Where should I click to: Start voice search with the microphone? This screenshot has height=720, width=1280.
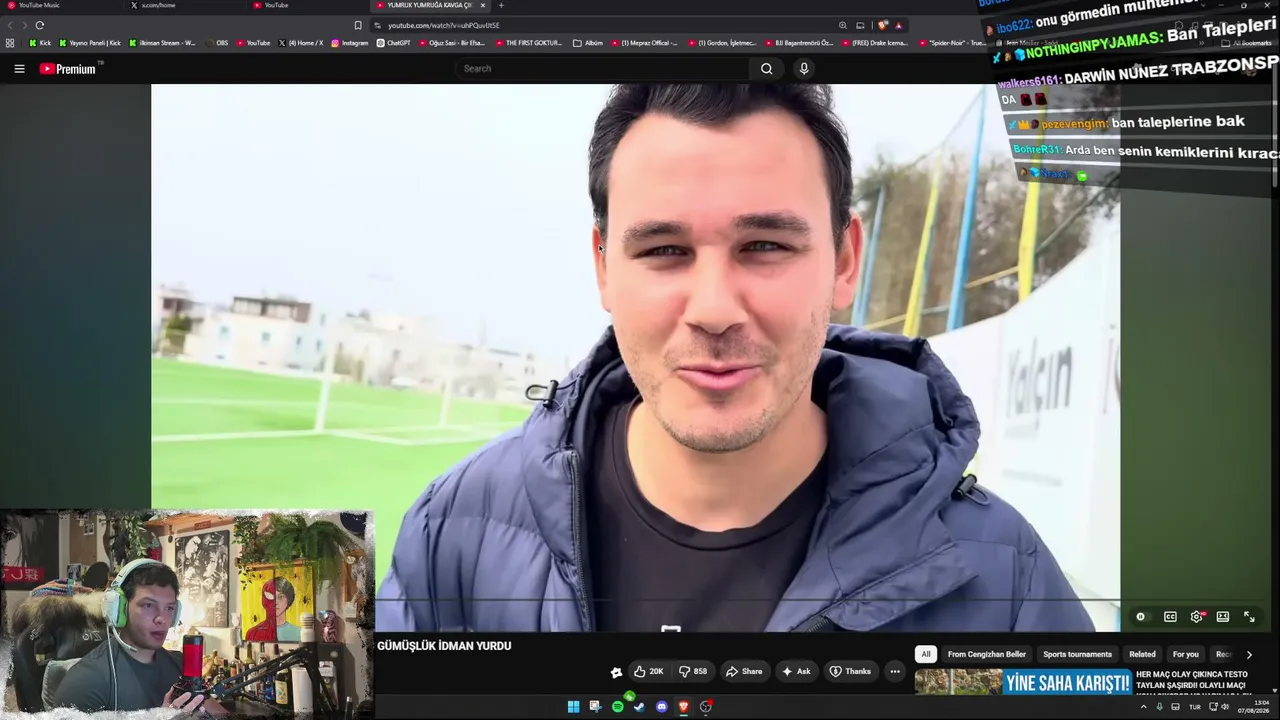803,69
